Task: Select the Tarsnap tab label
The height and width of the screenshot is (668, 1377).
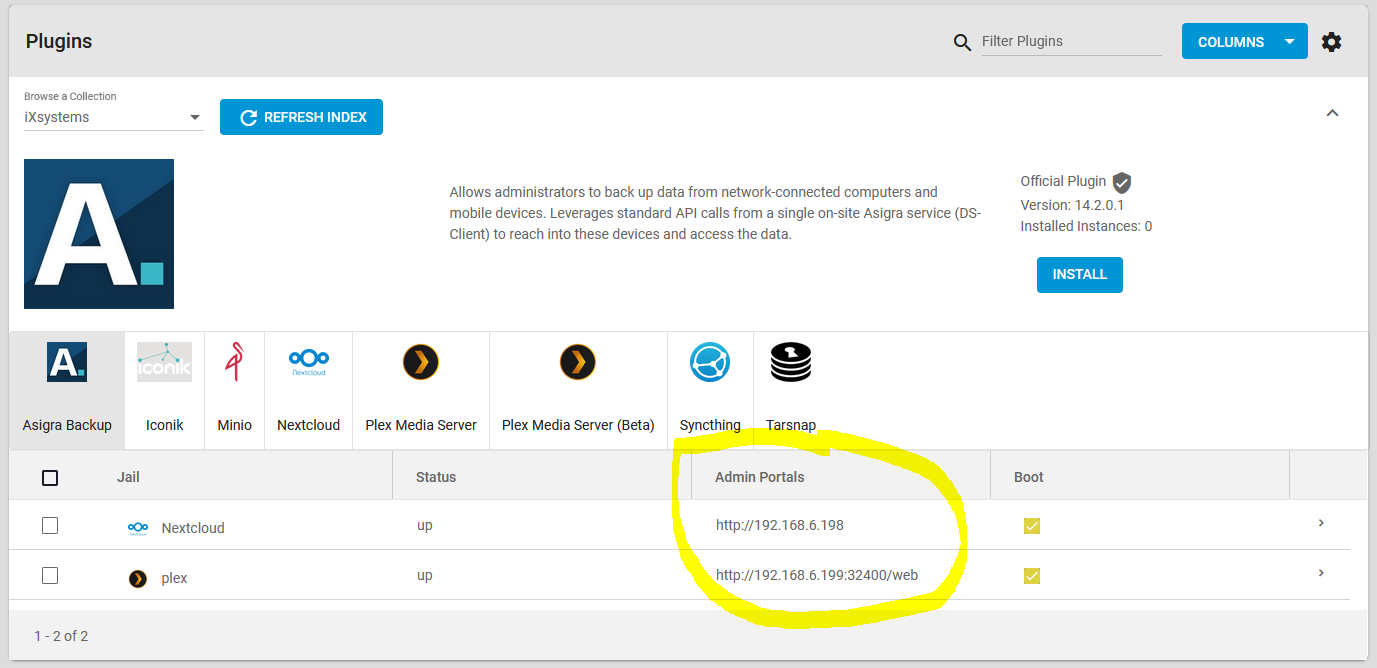Action: 791,425
